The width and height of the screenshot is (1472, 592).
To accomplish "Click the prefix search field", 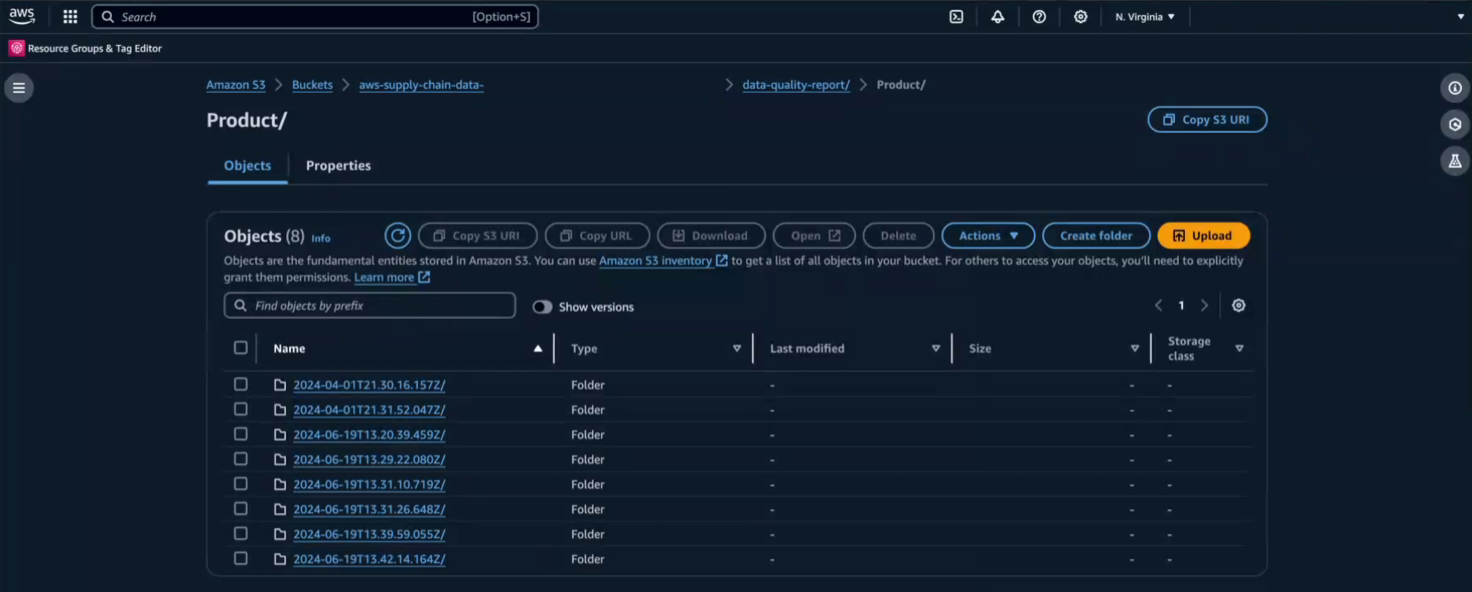I will point(369,305).
